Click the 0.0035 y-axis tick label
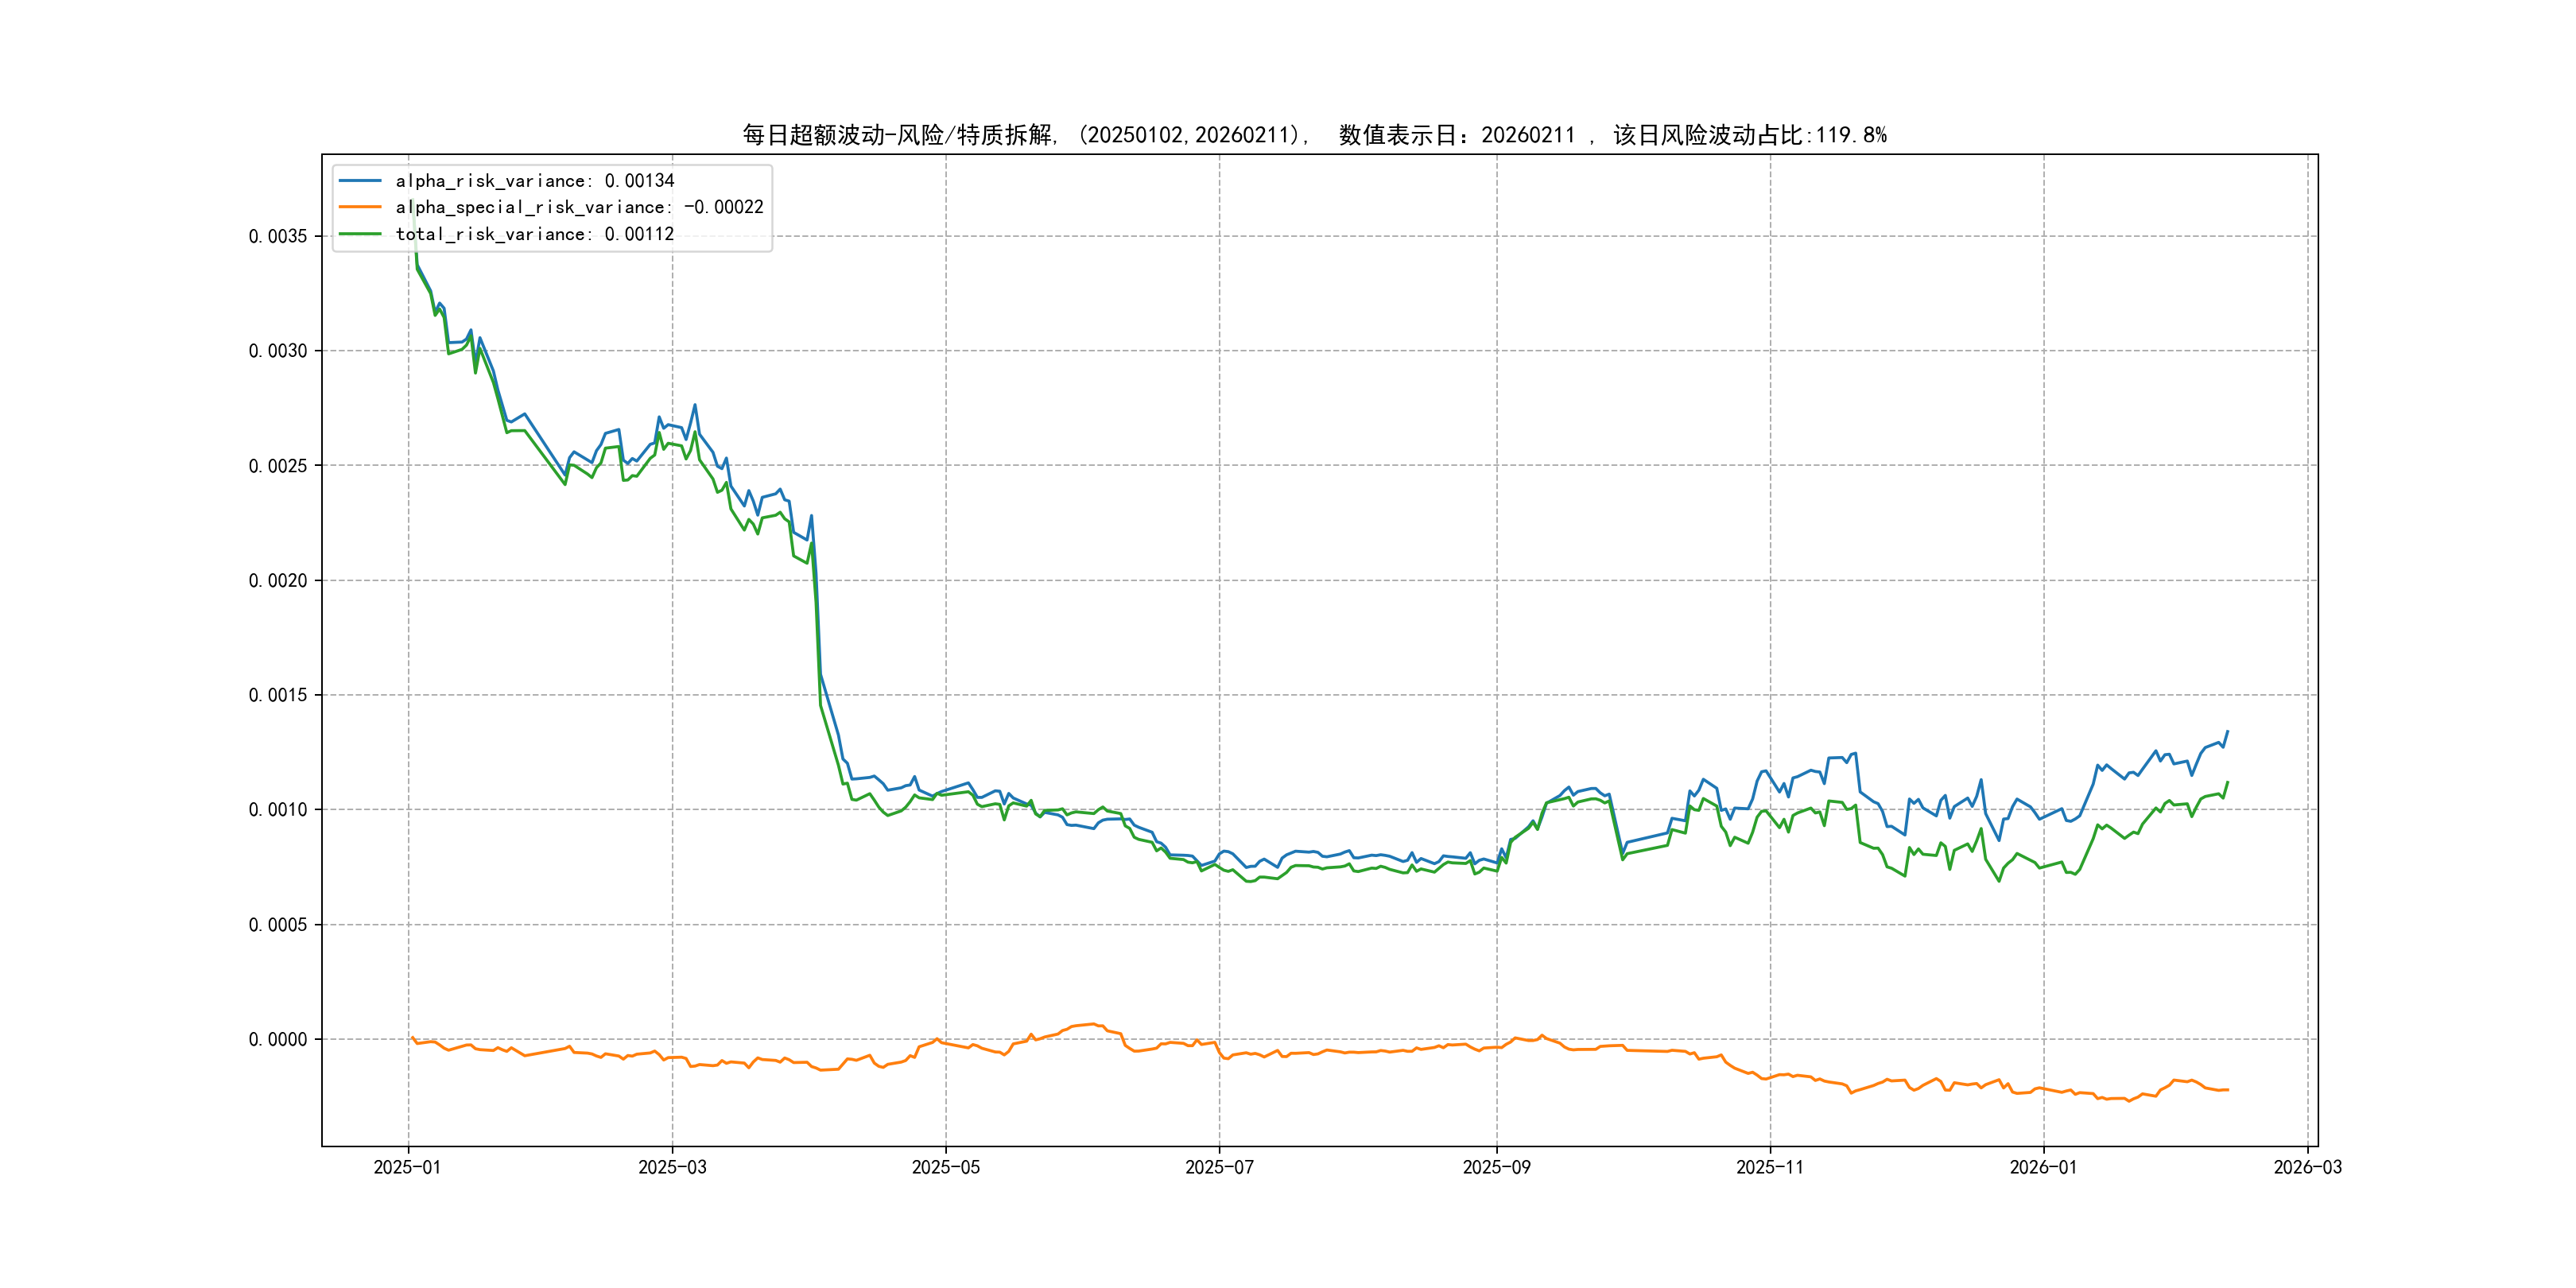 (278, 236)
